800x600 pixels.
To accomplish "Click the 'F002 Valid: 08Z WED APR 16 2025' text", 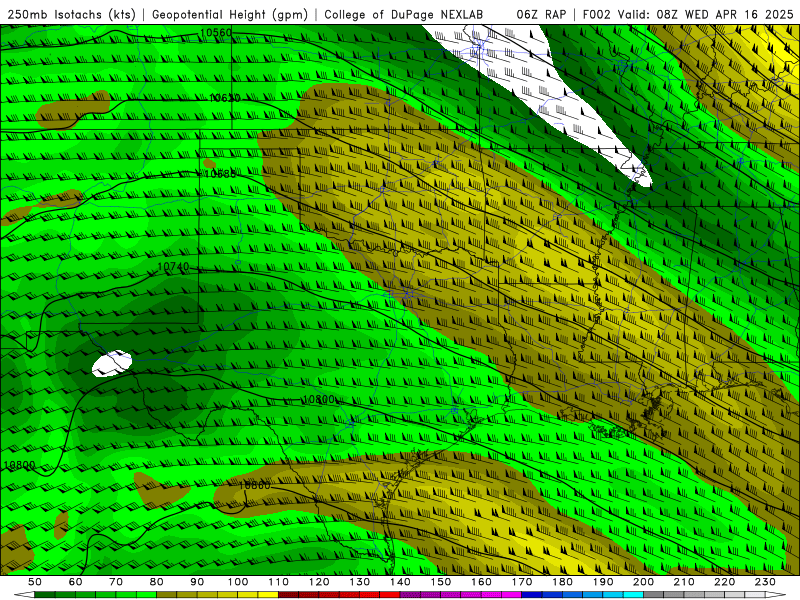I will click(x=688, y=14).
